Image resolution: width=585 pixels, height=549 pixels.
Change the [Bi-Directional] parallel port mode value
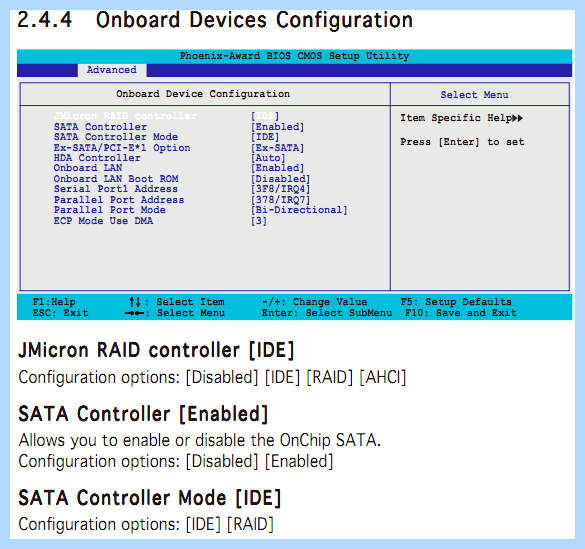300,210
